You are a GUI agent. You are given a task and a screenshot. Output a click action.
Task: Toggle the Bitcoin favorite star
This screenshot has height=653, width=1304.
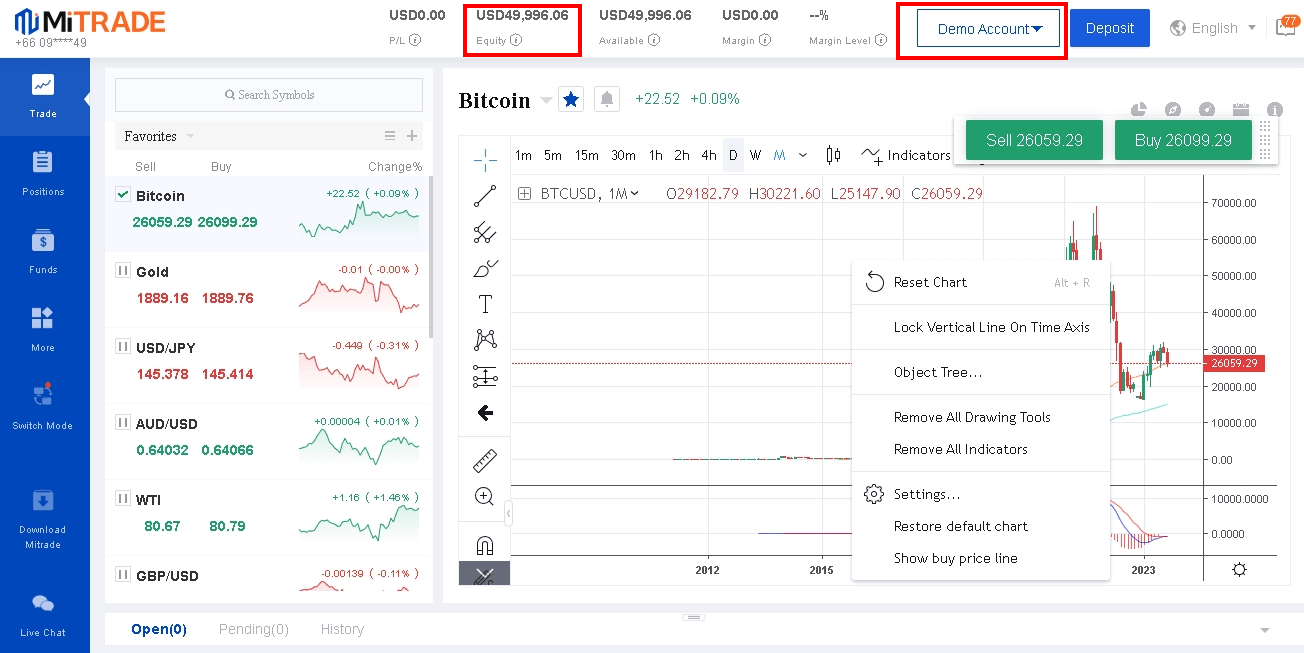tap(571, 99)
